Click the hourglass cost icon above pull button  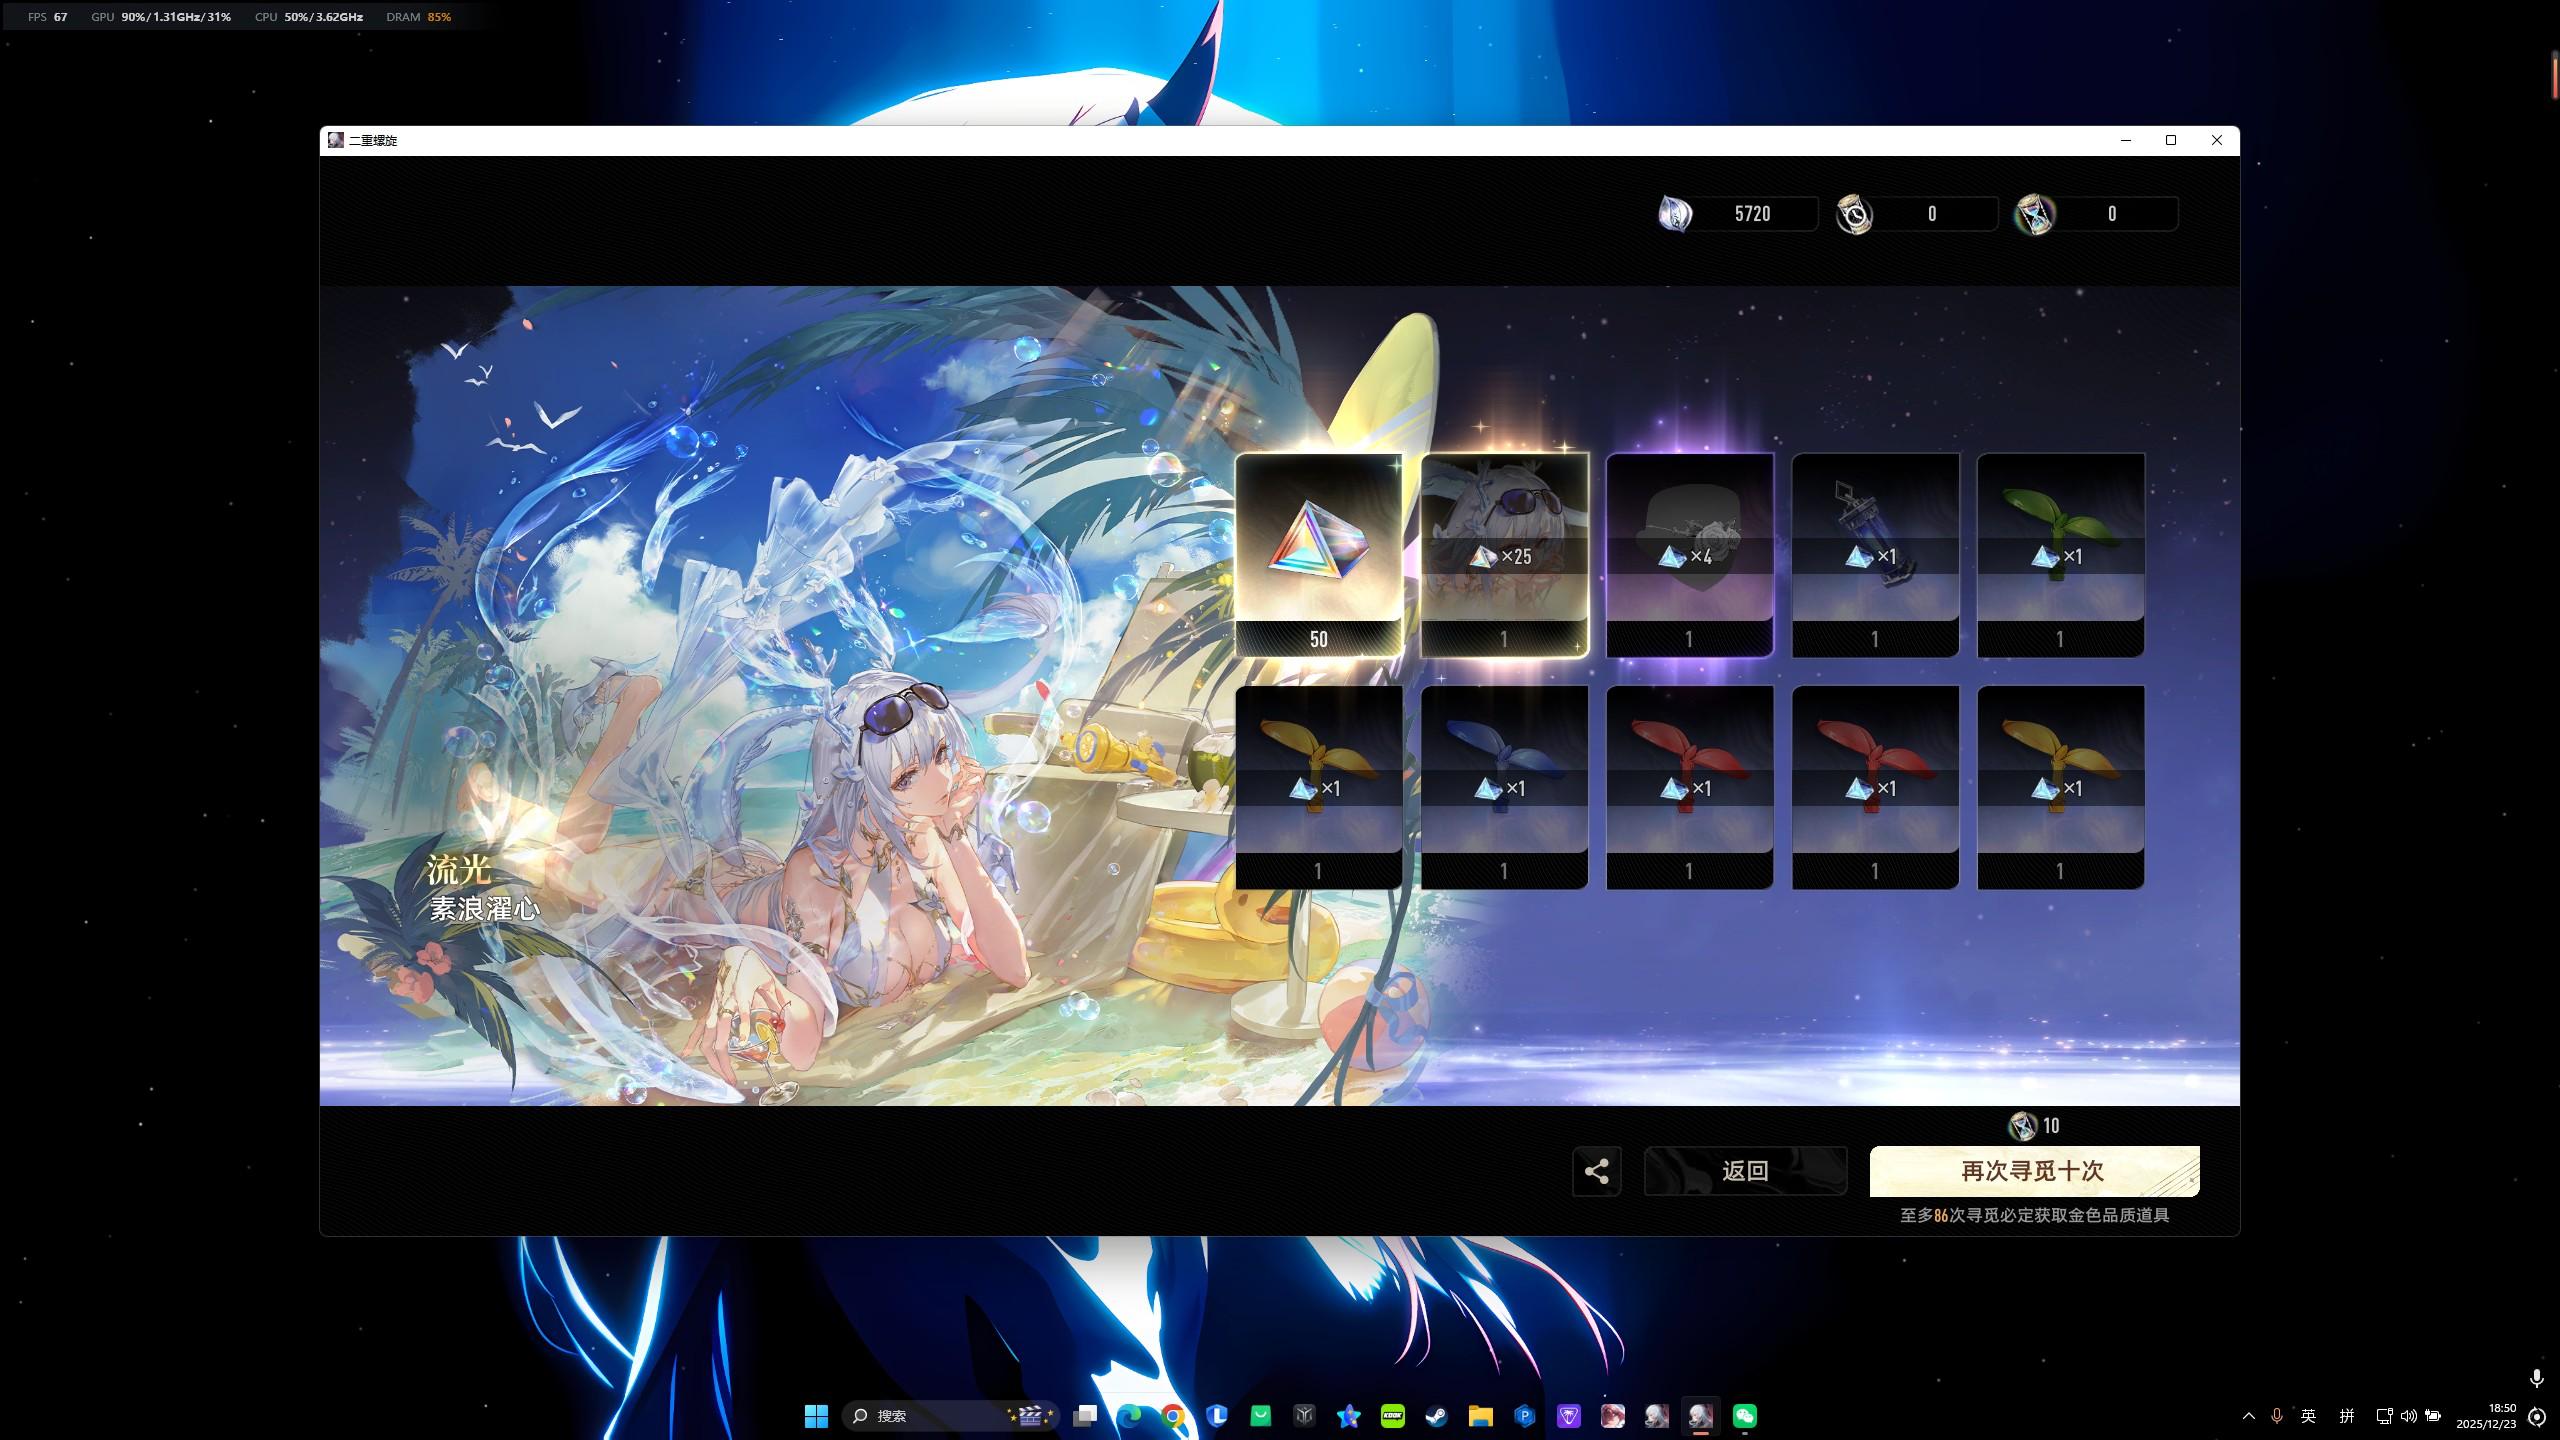(x=2022, y=1126)
